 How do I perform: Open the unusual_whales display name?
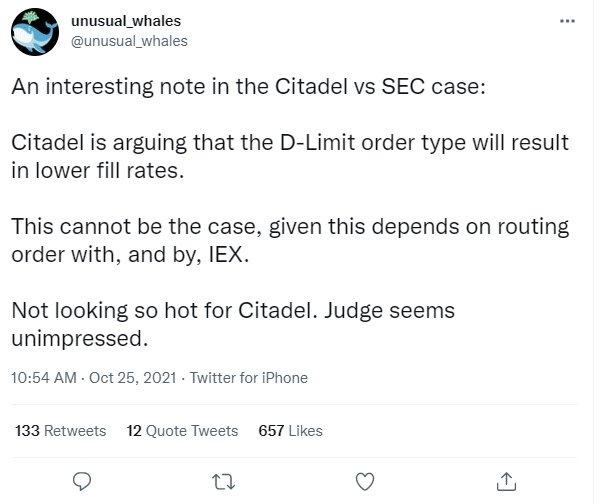coord(126,21)
